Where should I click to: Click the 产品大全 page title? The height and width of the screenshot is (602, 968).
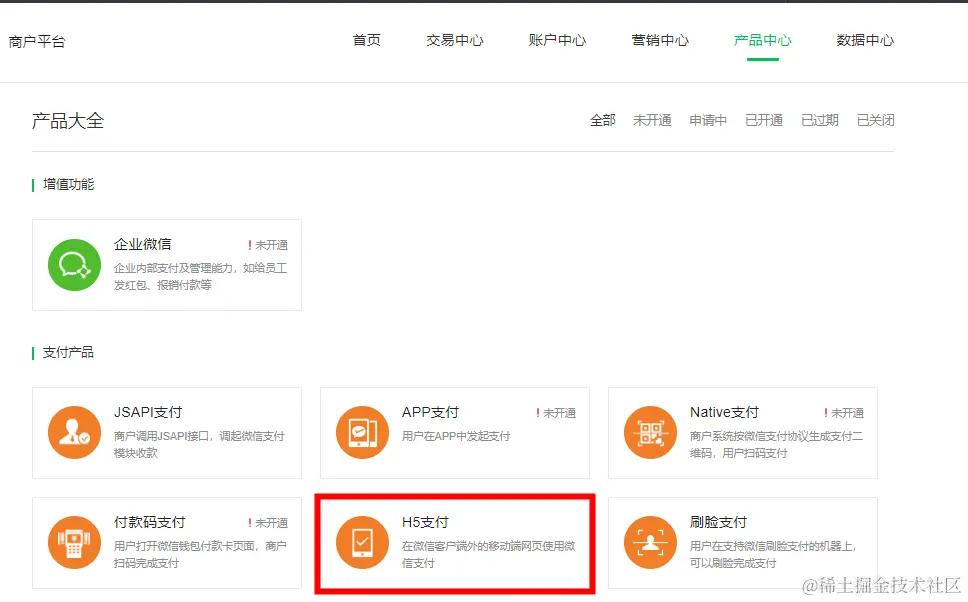click(68, 120)
